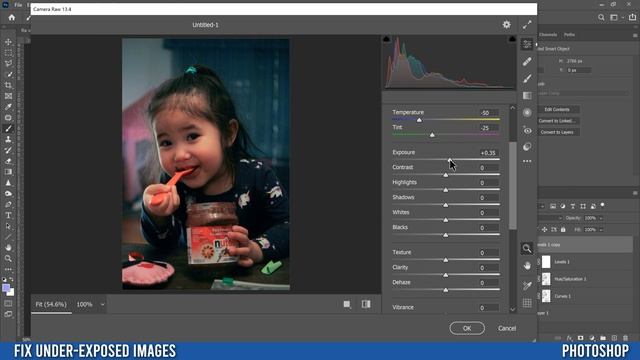Toggle highlight clipping warning on histogram
This screenshot has height=360, width=640.
click(x=512, y=39)
